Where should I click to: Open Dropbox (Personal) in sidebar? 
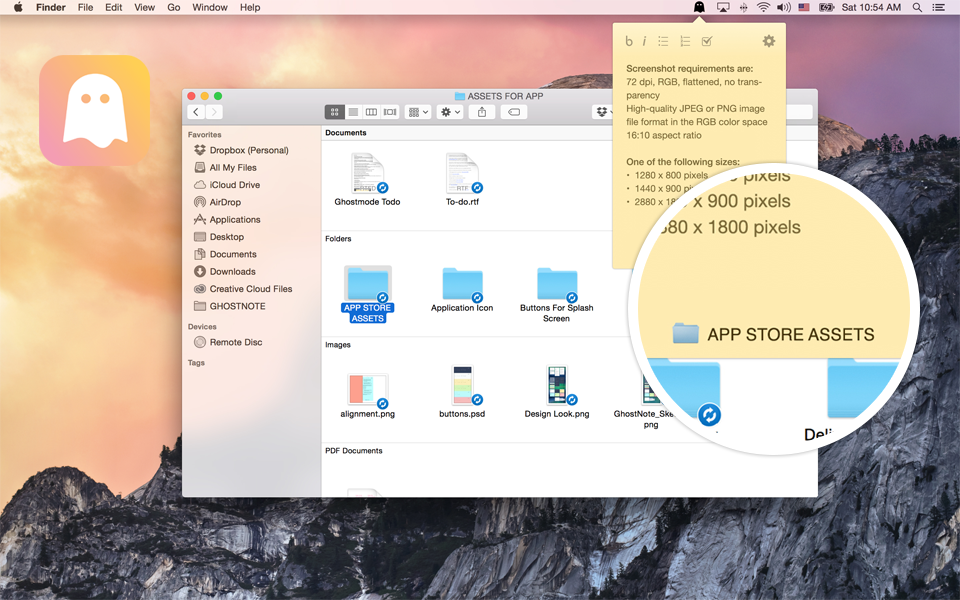point(249,150)
